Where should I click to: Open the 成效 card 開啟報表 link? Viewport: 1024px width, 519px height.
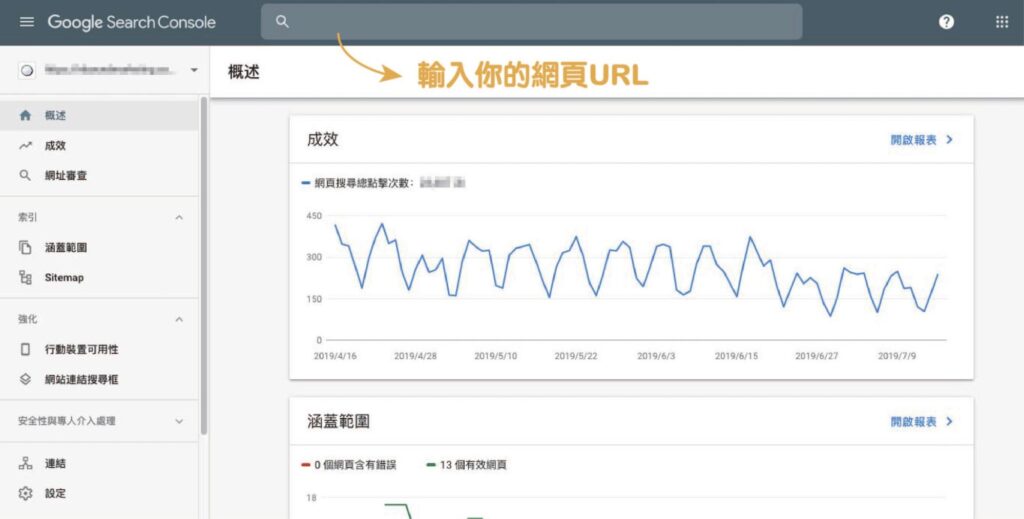click(913, 140)
